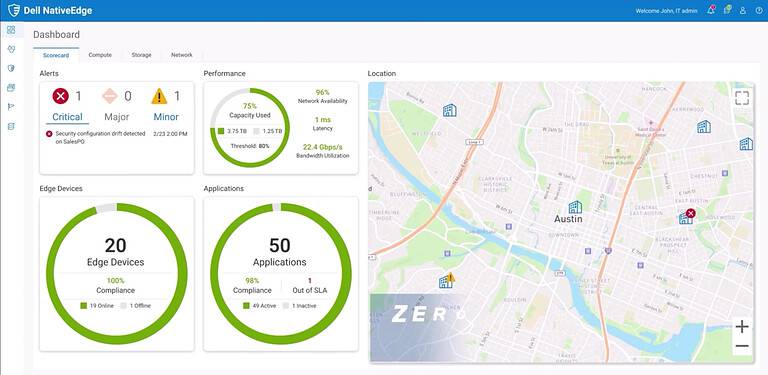The height and width of the screenshot is (375, 768).
Task: Click the yellow Minor warning triangle icon
Action: click(x=159, y=96)
